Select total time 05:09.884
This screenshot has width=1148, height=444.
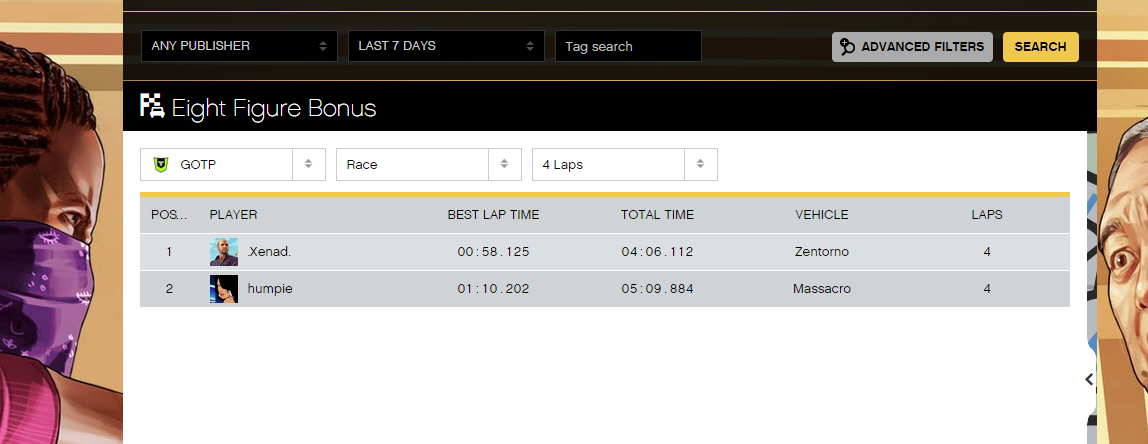pos(657,289)
